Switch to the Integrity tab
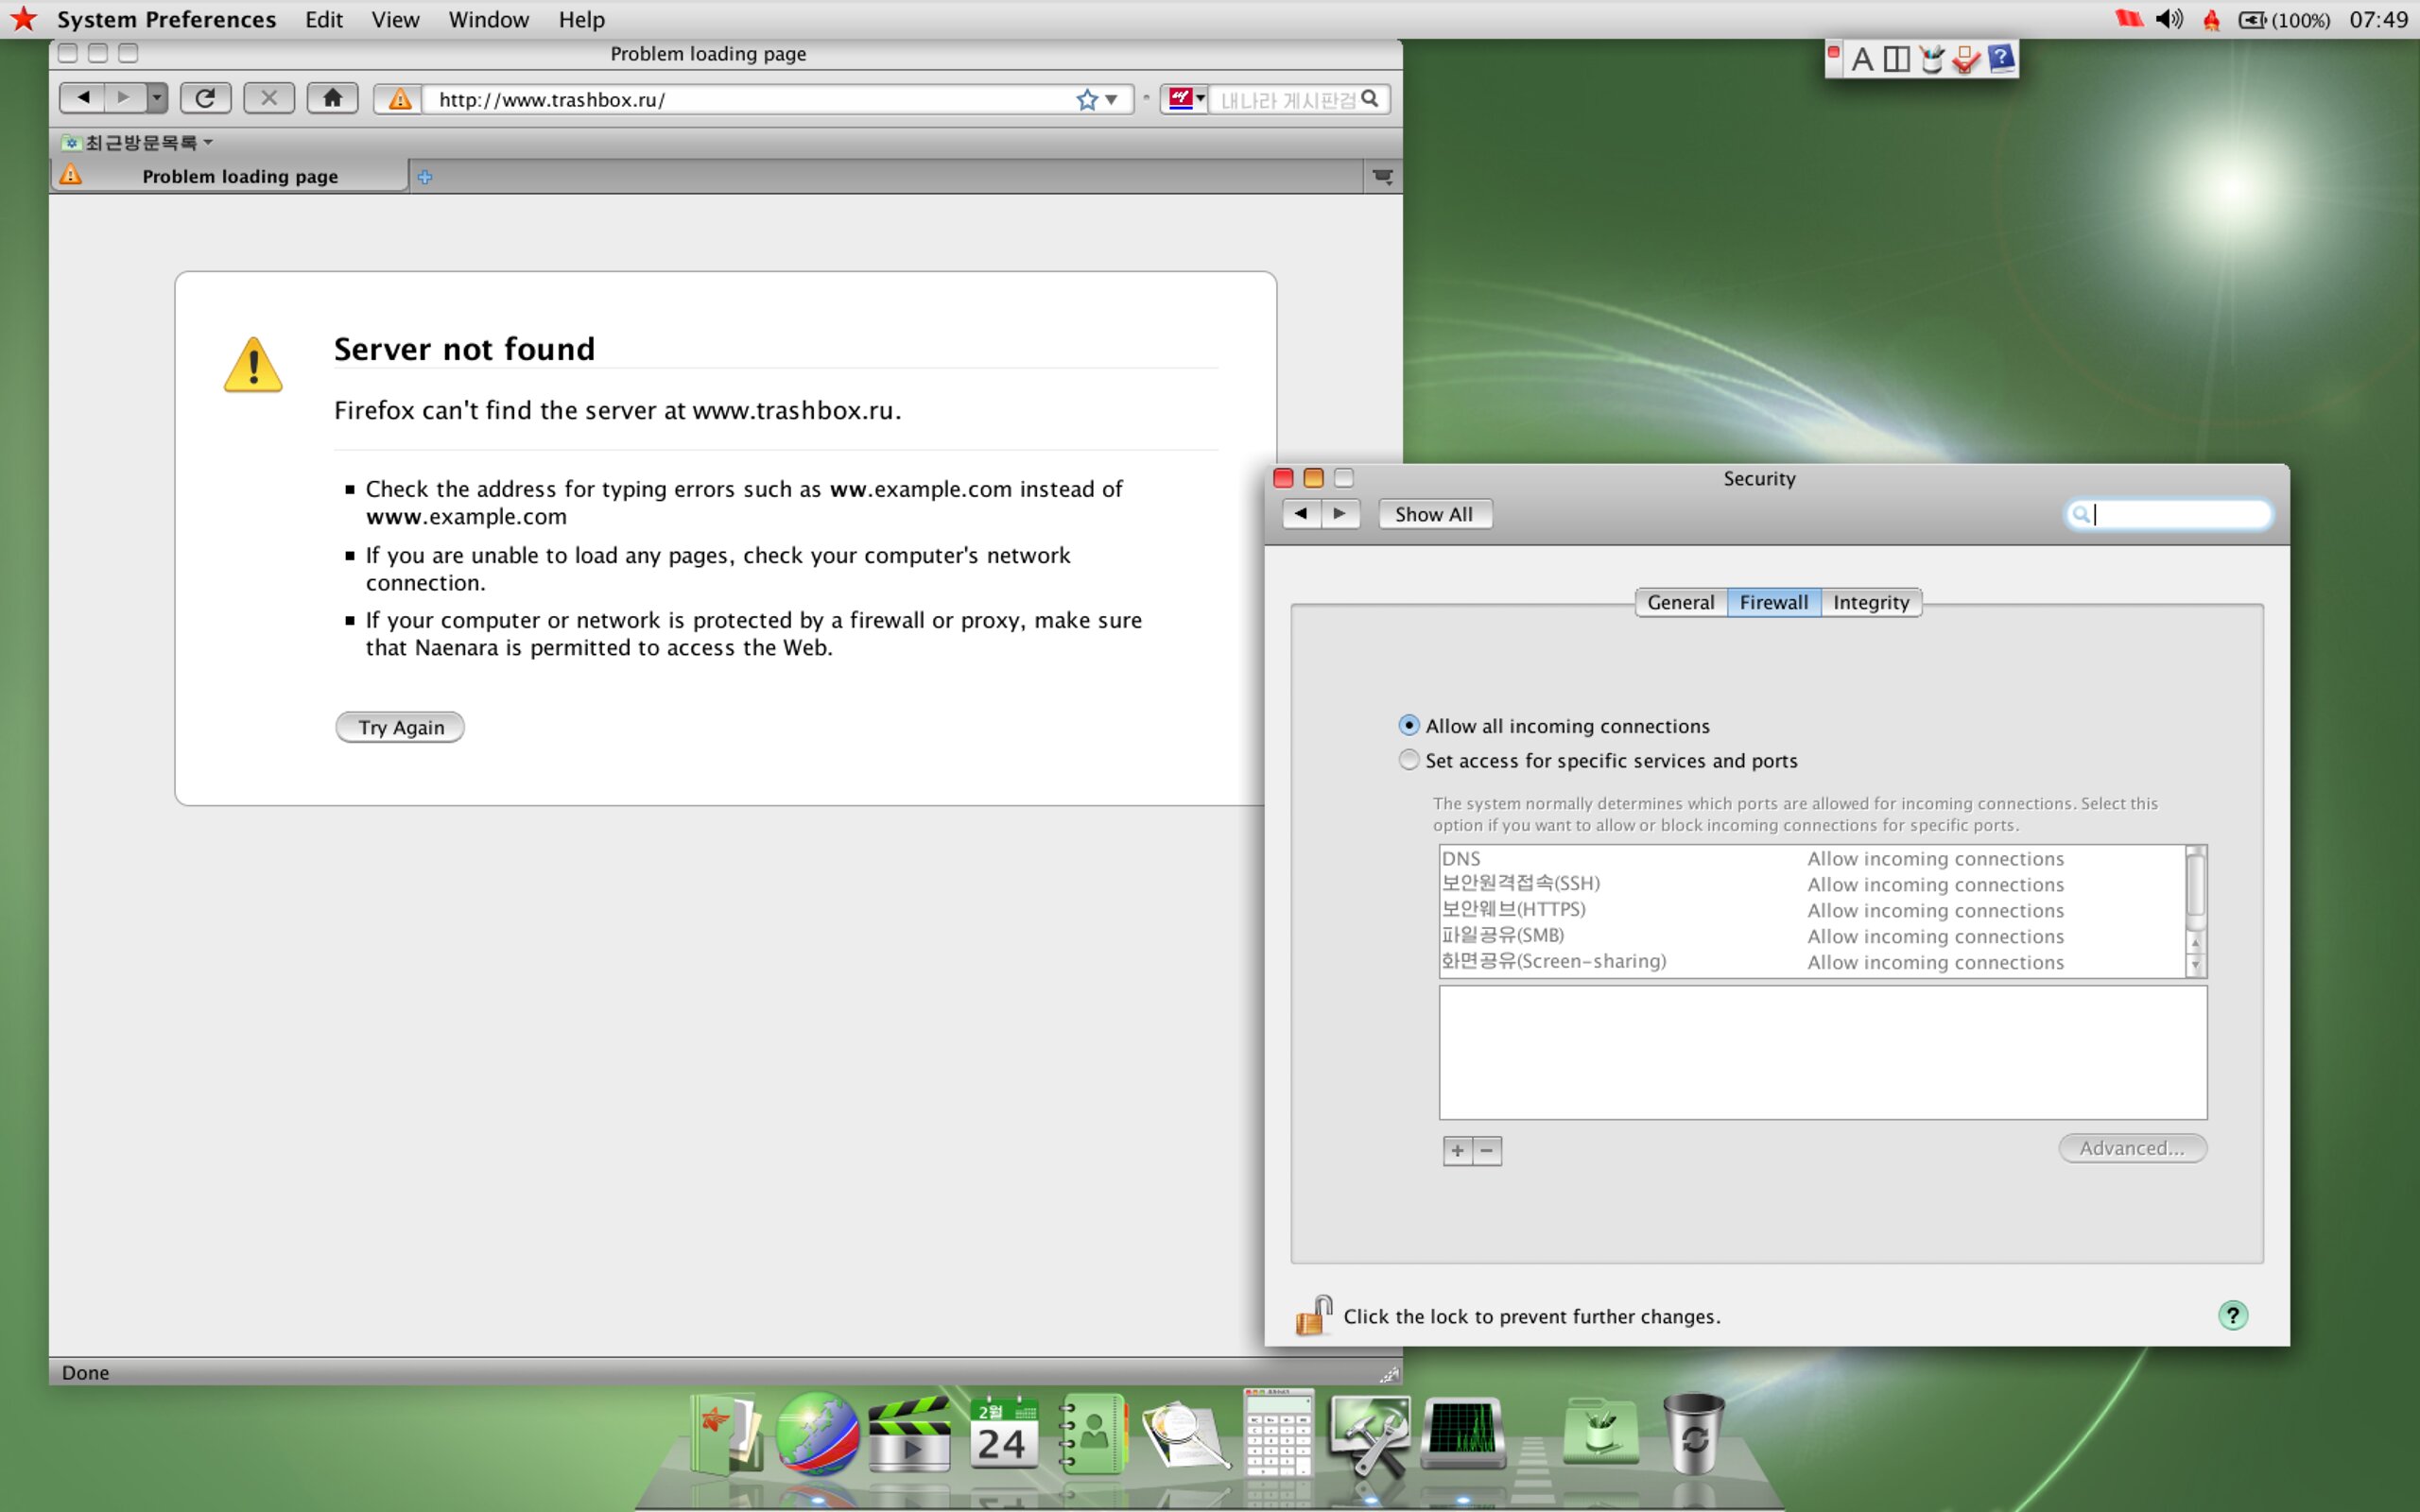The width and height of the screenshot is (2420, 1512). [x=1870, y=602]
